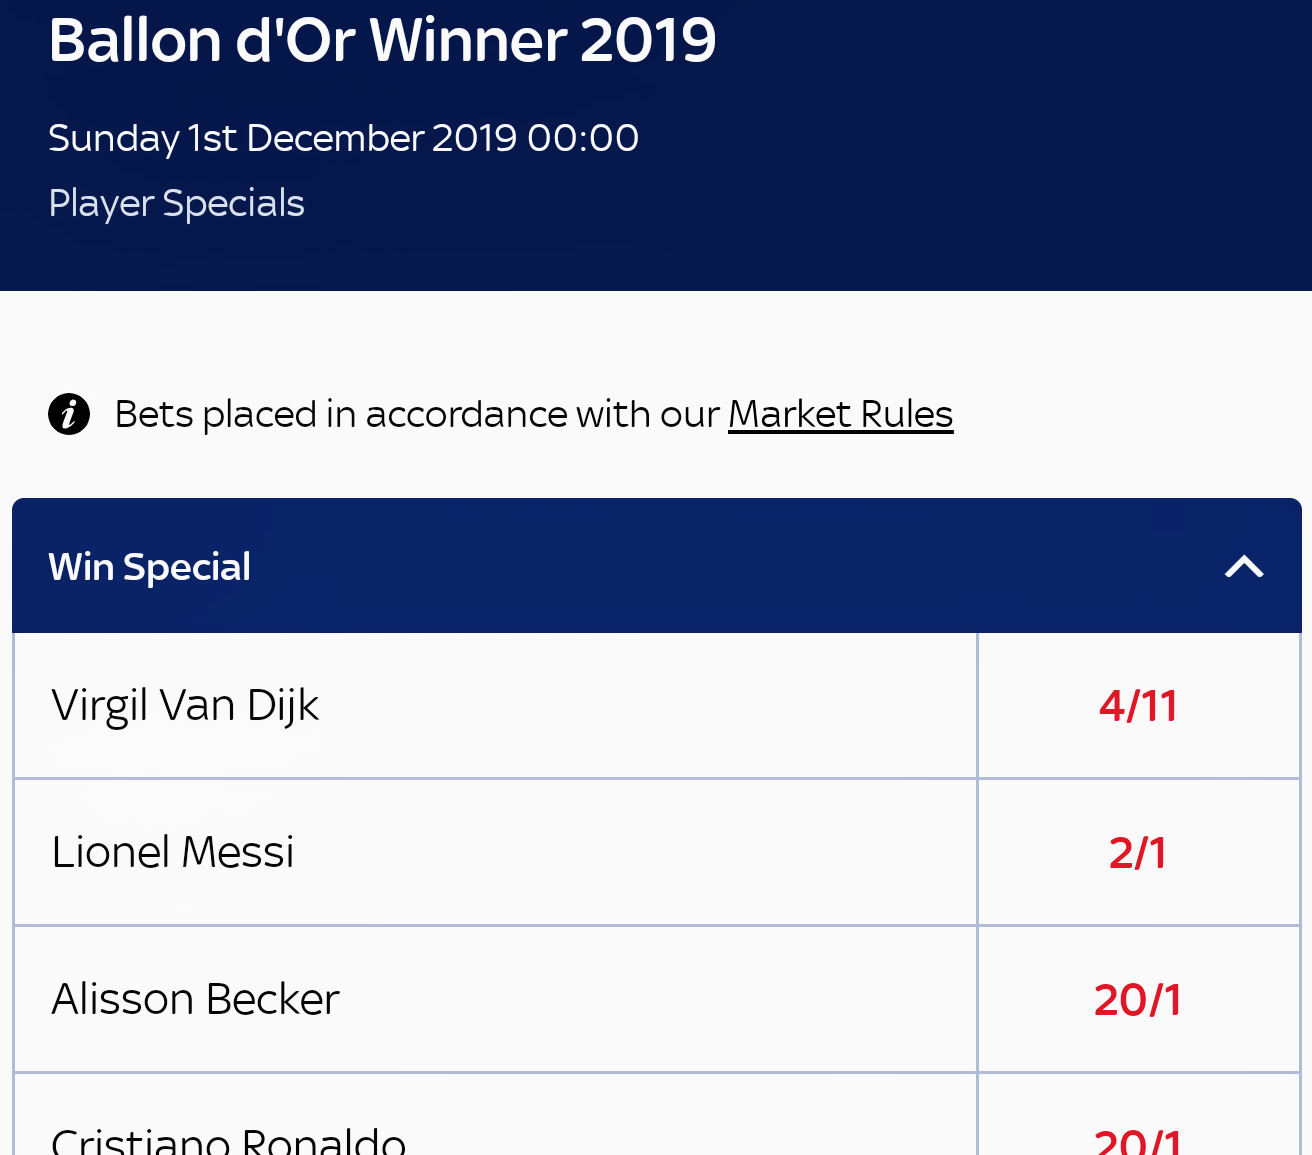Viewport: 1312px width, 1155px height.
Task: Click empty space in Win Special header bar
Action: [x=700, y=567]
